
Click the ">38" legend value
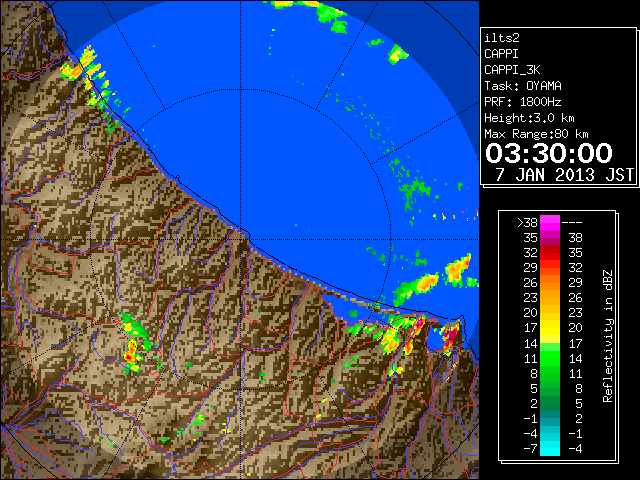click(x=527, y=222)
